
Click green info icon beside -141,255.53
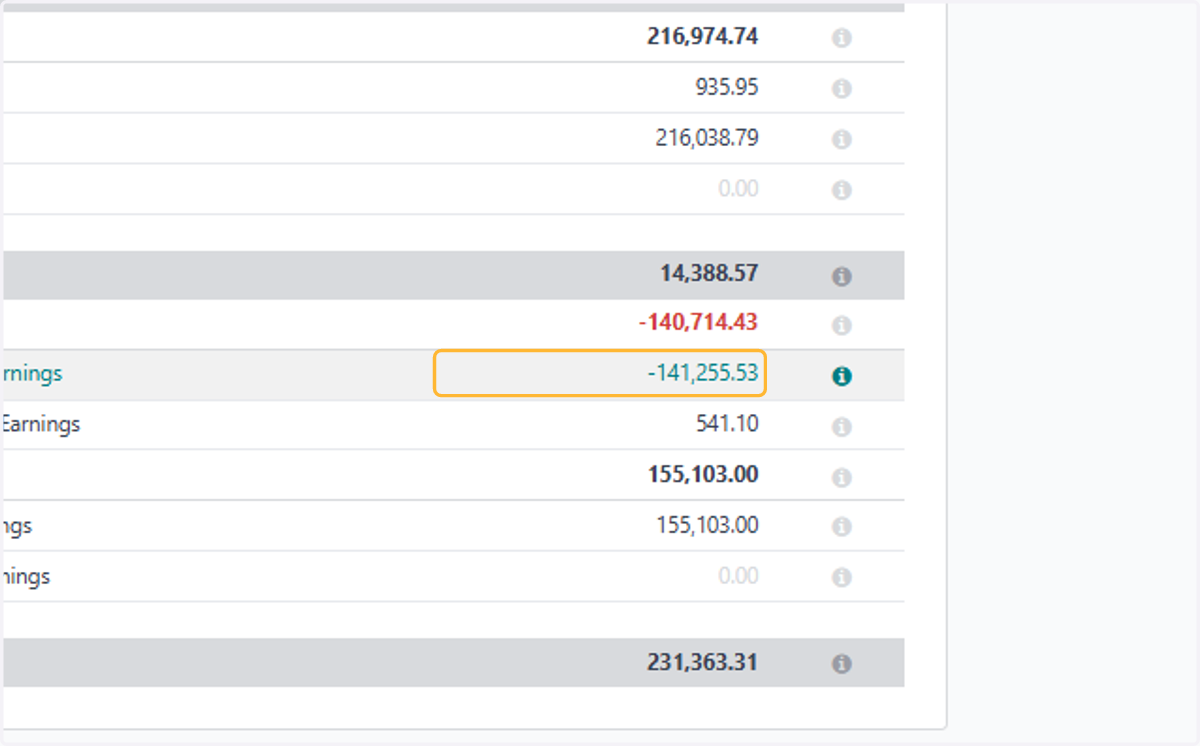click(842, 376)
